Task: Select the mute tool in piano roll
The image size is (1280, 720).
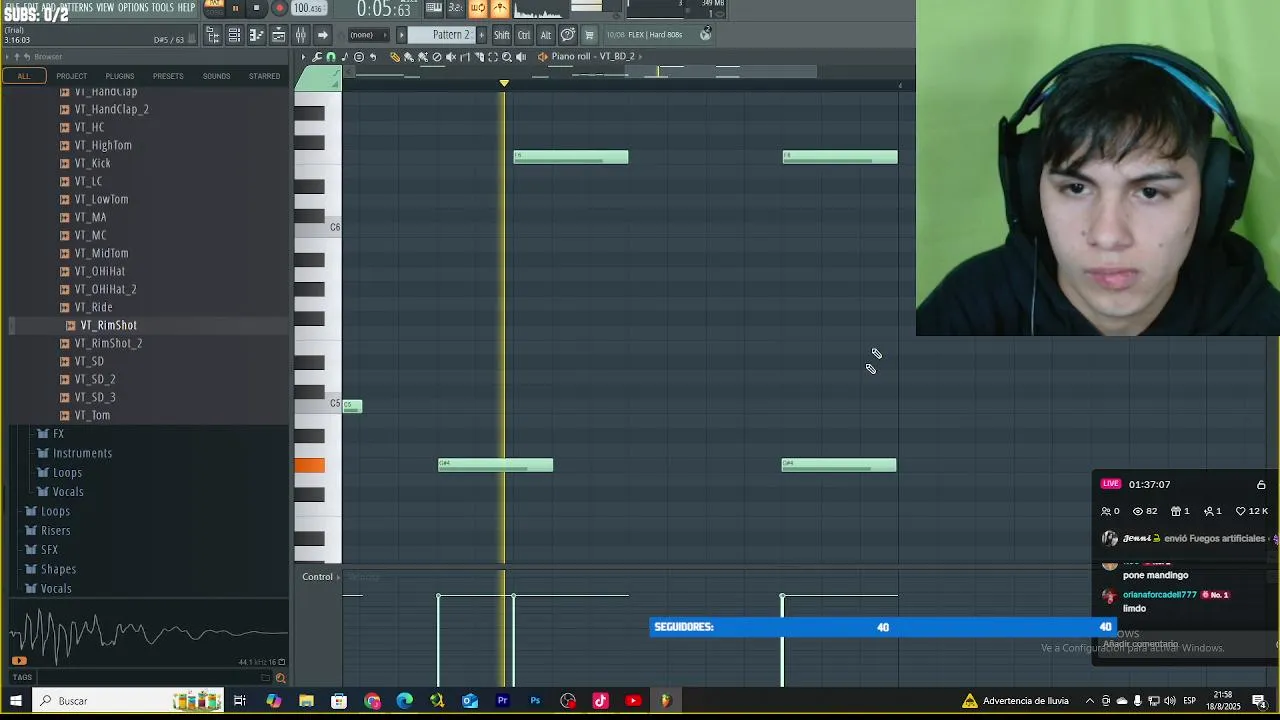Action: [x=451, y=57]
